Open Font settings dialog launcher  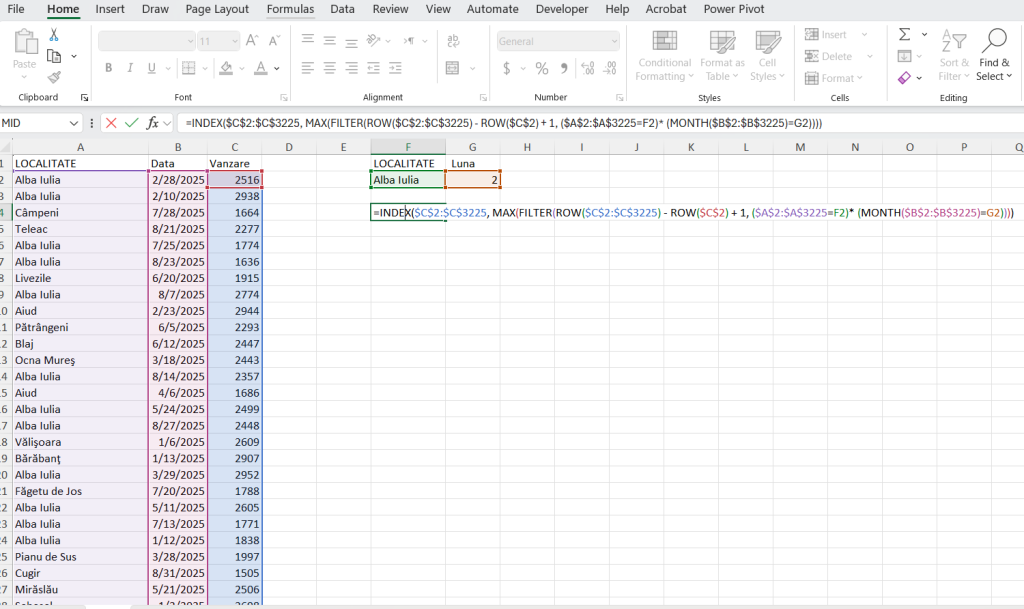[x=283, y=97]
